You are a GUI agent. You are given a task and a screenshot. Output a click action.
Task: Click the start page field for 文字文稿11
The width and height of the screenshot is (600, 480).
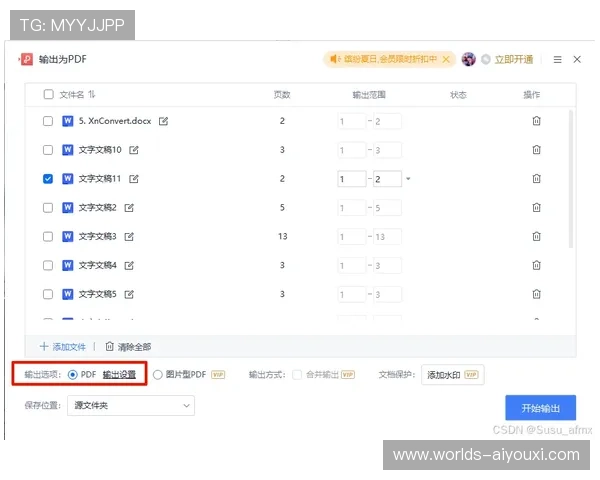pyautogui.click(x=351, y=179)
